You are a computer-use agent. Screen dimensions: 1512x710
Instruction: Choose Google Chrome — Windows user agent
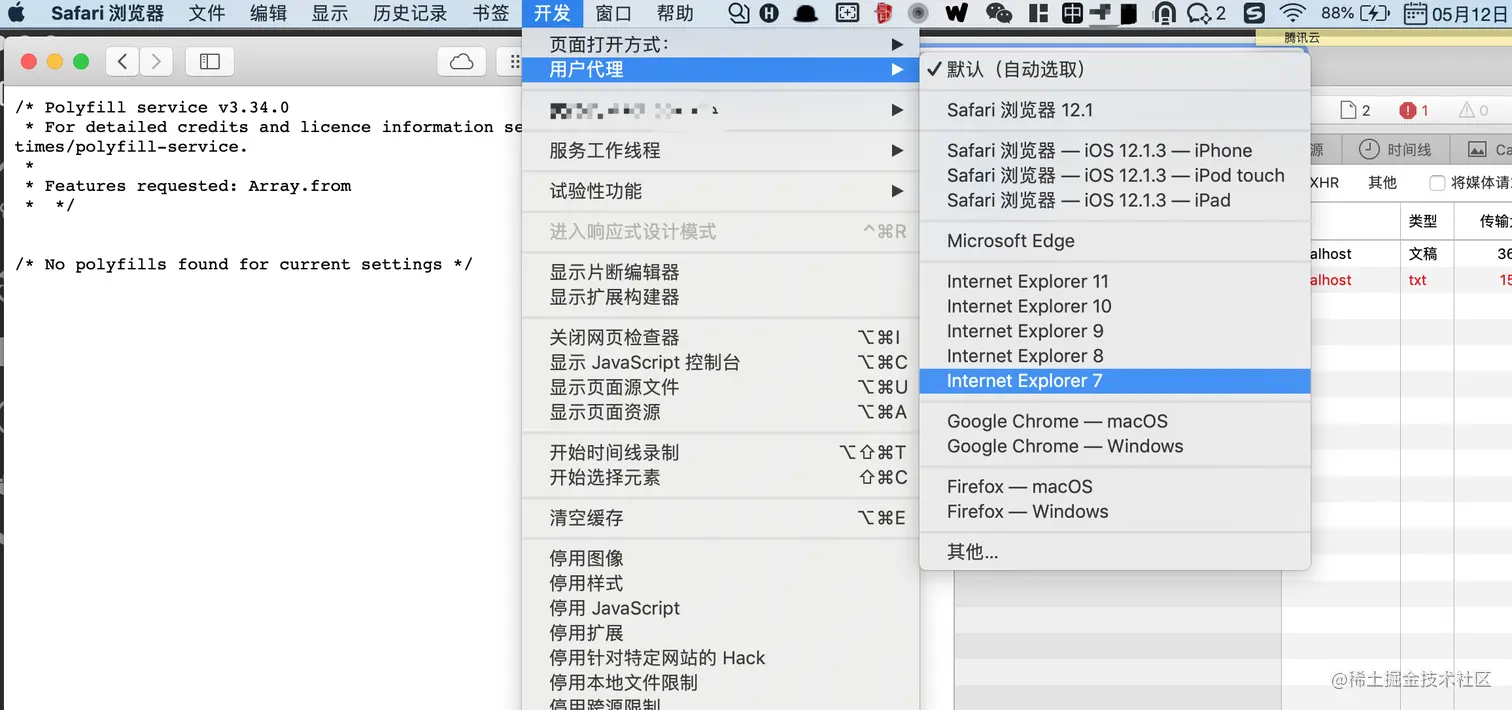[1114, 446]
